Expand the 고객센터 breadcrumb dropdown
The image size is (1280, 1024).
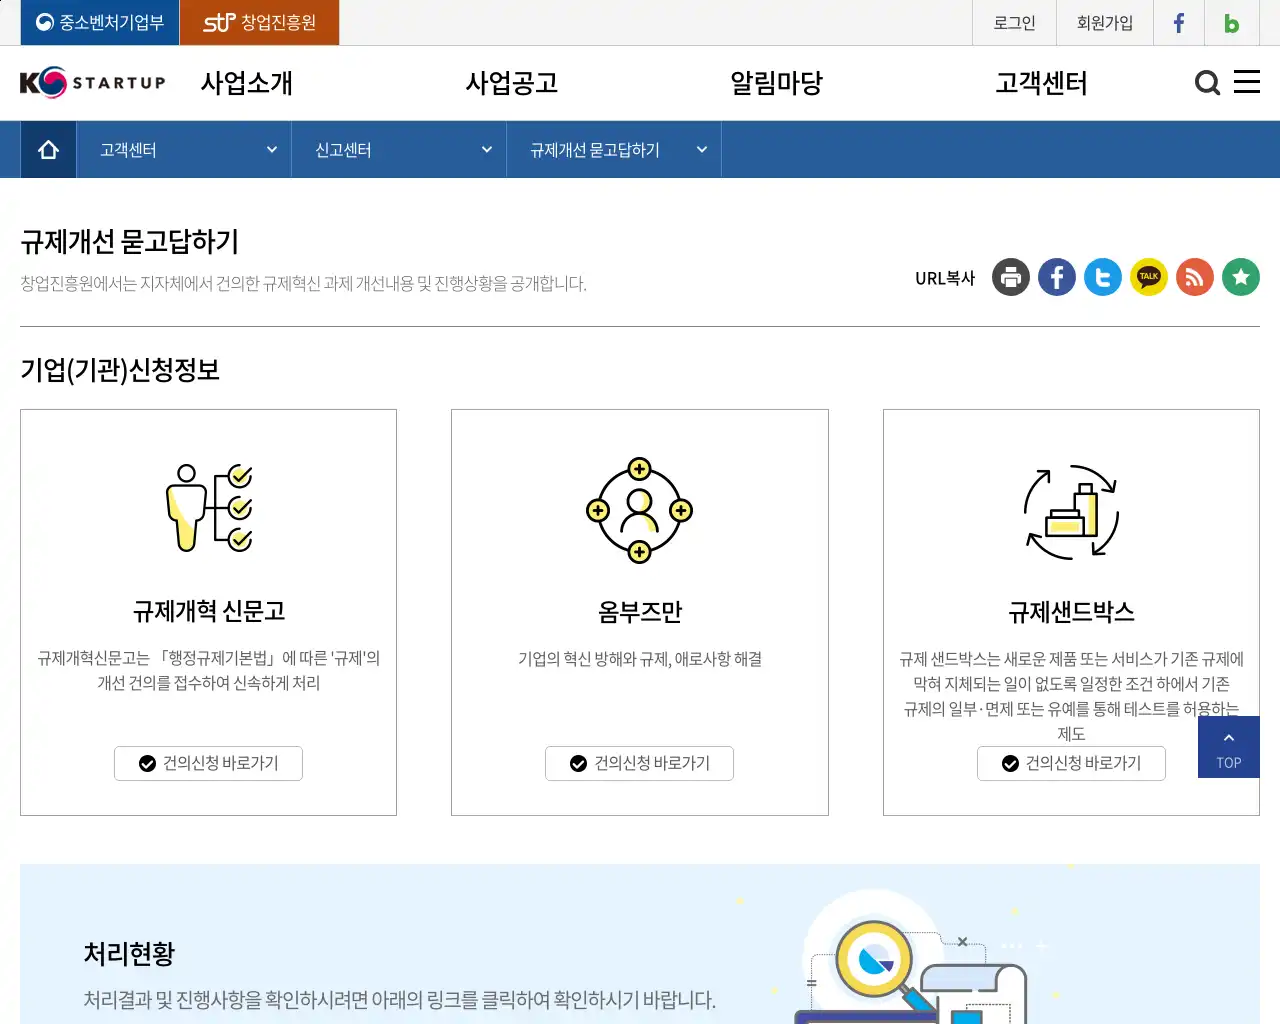[x=182, y=149]
